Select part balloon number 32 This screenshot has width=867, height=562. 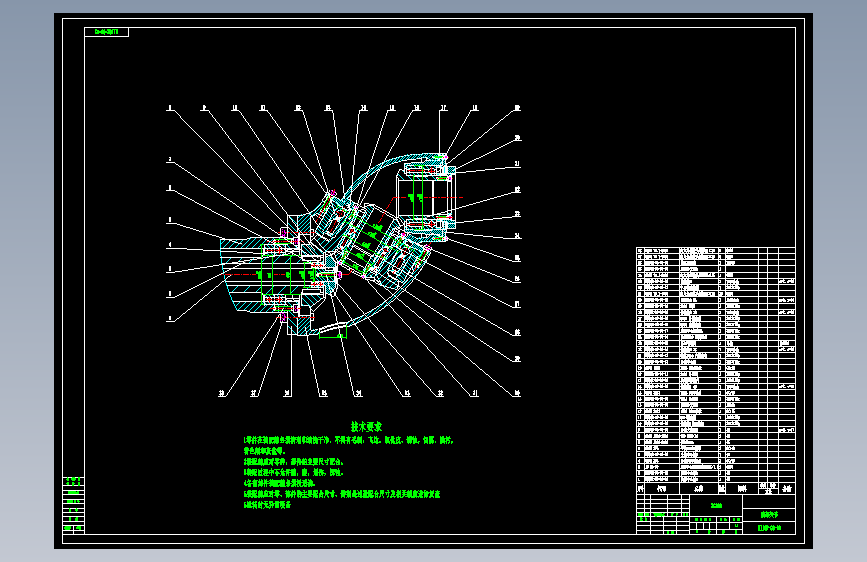[441, 393]
